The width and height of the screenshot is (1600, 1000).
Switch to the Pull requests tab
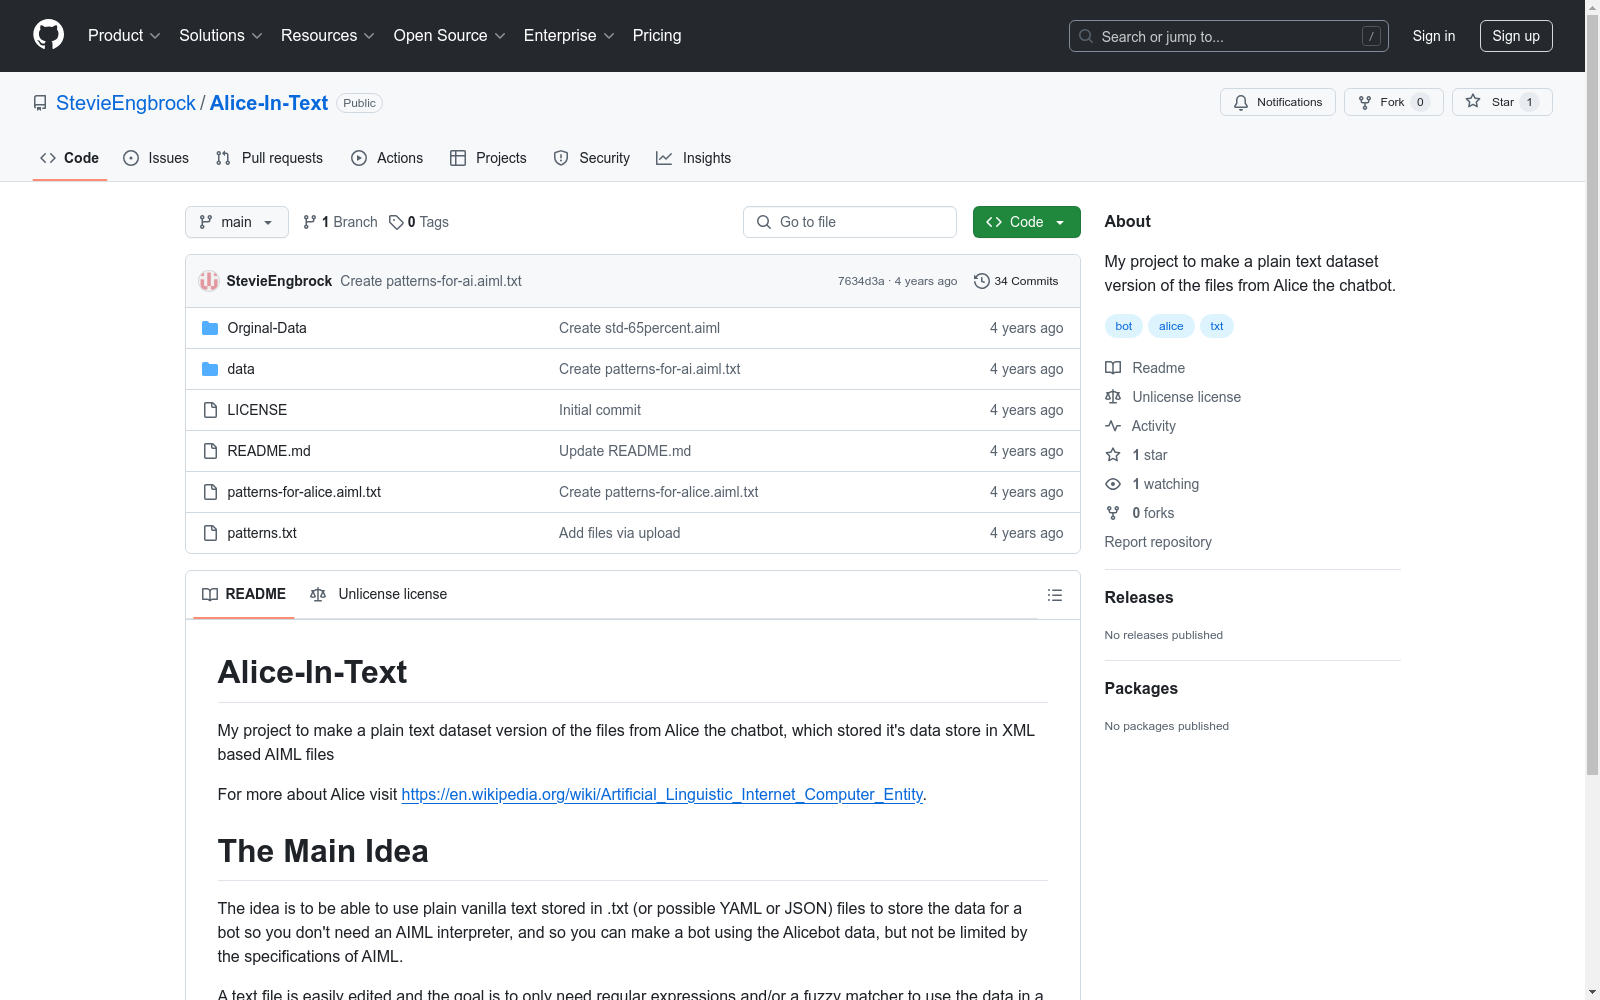pyautogui.click(x=269, y=158)
